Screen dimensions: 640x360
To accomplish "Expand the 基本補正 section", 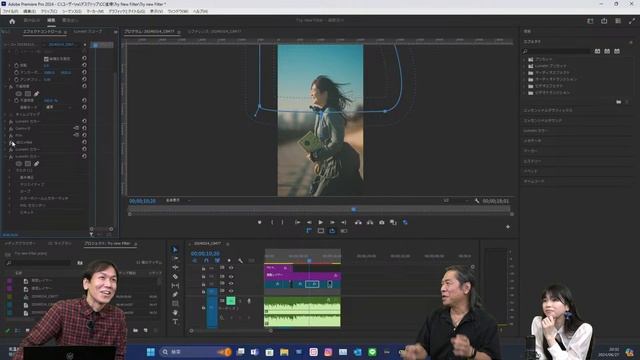I will point(10,178).
